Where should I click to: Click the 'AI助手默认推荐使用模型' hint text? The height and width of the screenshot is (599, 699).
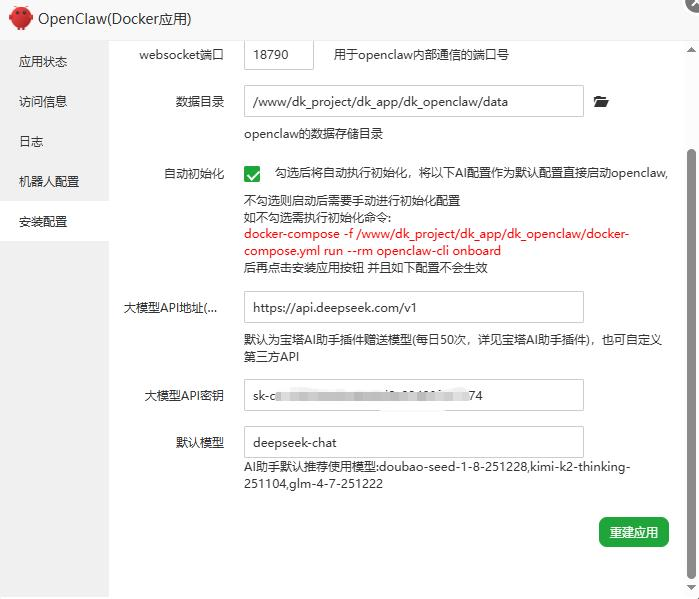click(x=437, y=475)
